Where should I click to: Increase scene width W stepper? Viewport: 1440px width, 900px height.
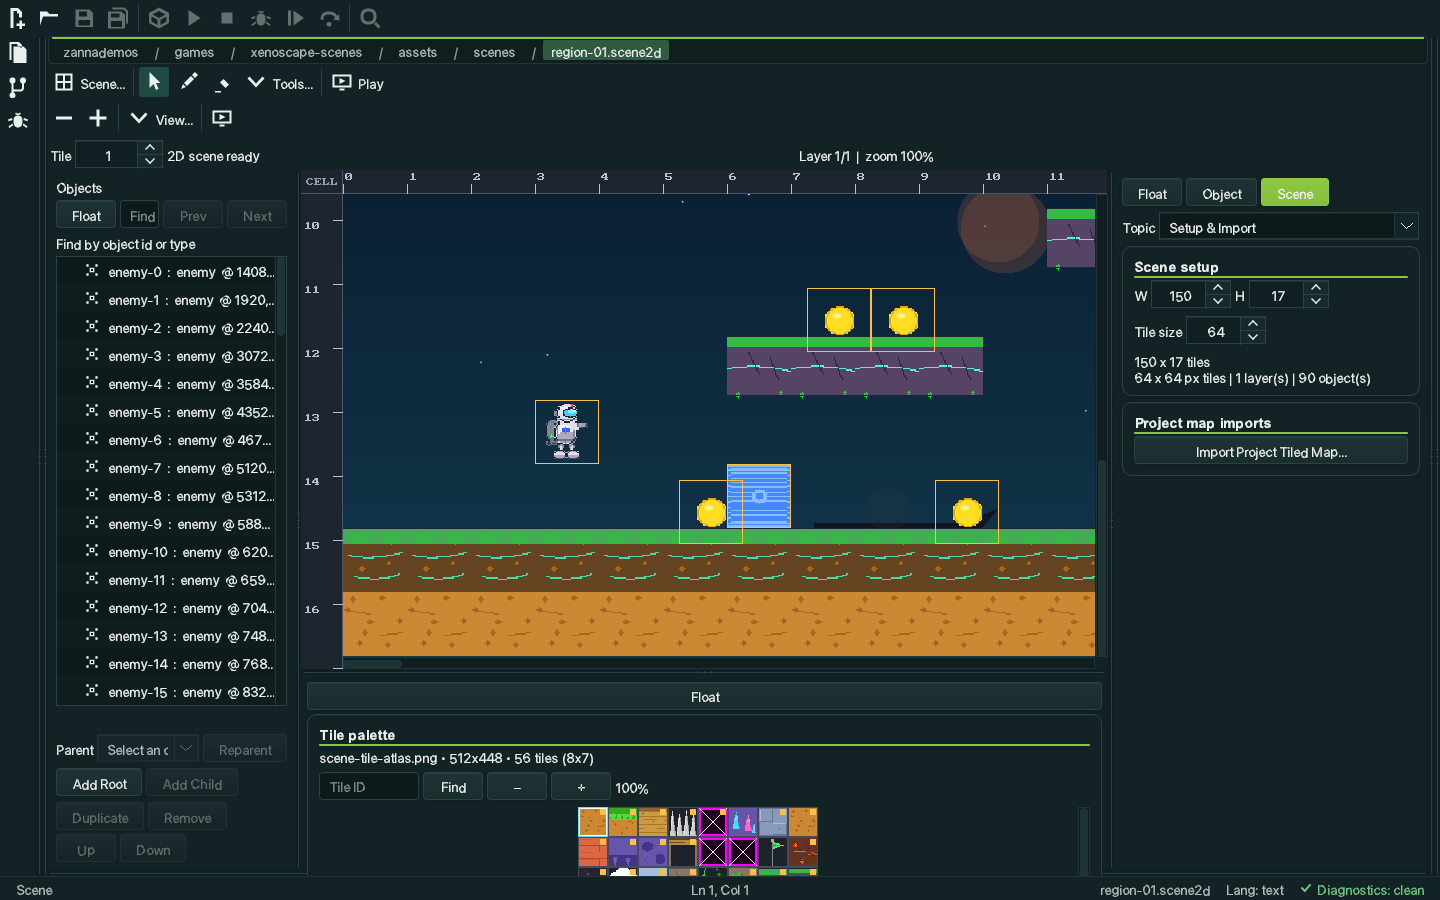(1217, 288)
